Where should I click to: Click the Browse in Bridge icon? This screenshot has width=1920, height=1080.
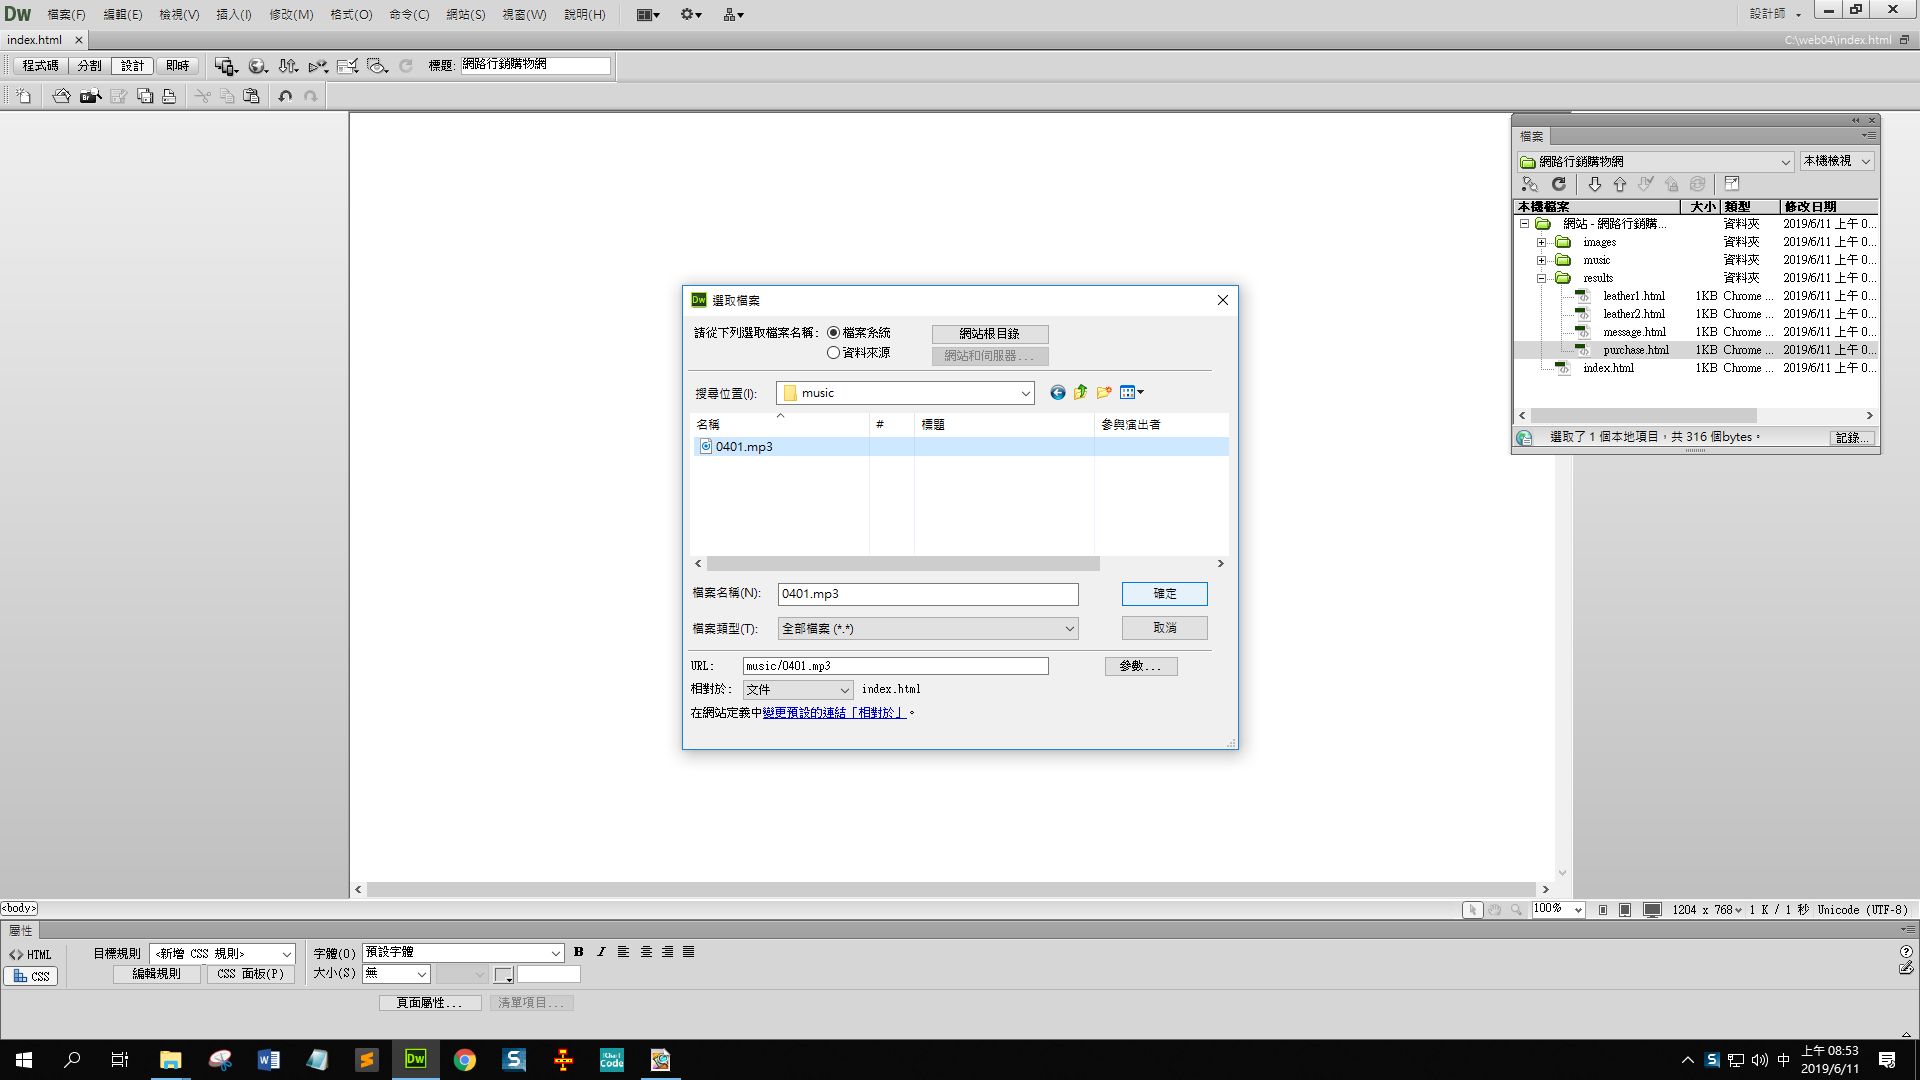click(x=91, y=96)
